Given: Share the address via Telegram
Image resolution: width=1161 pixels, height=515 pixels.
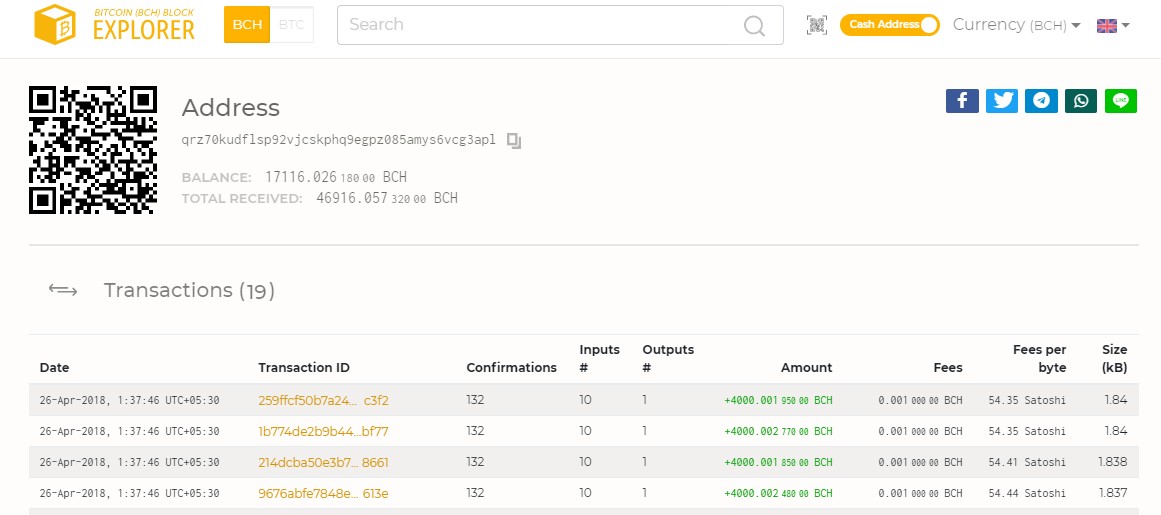Looking at the screenshot, I should (1041, 101).
